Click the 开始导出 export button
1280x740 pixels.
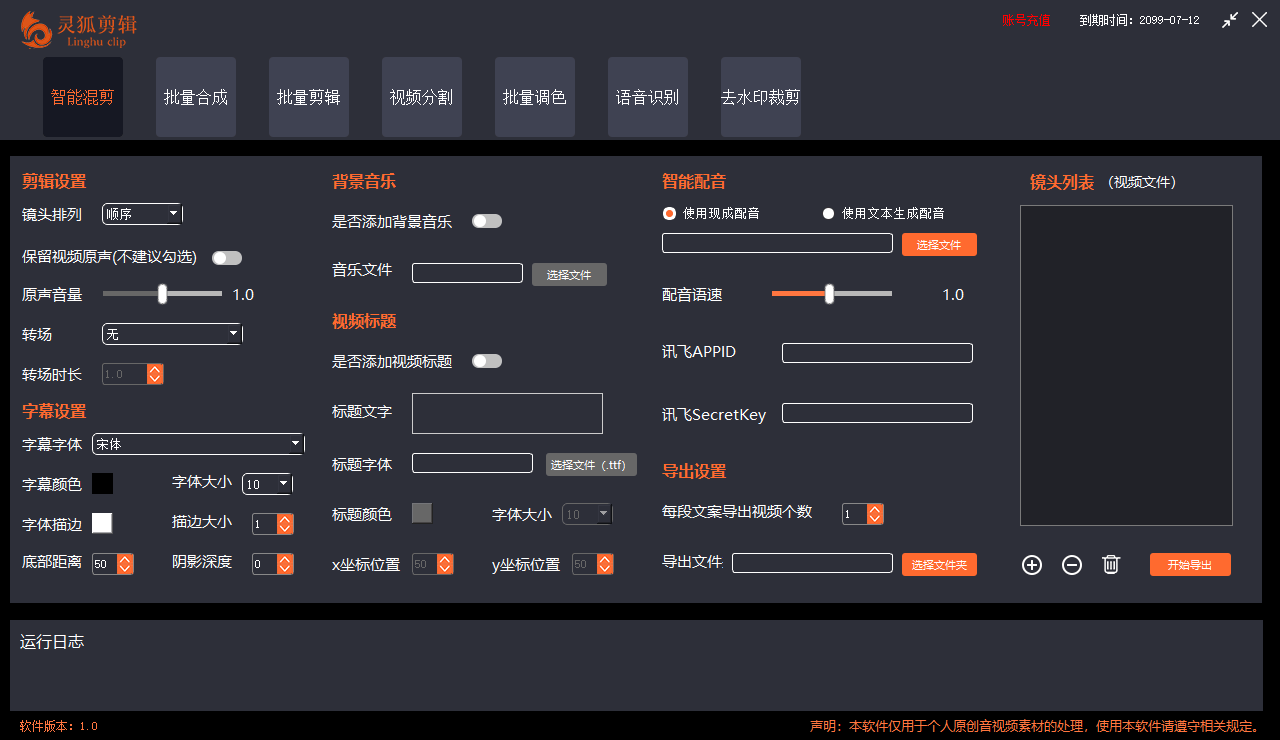[x=1189, y=564]
